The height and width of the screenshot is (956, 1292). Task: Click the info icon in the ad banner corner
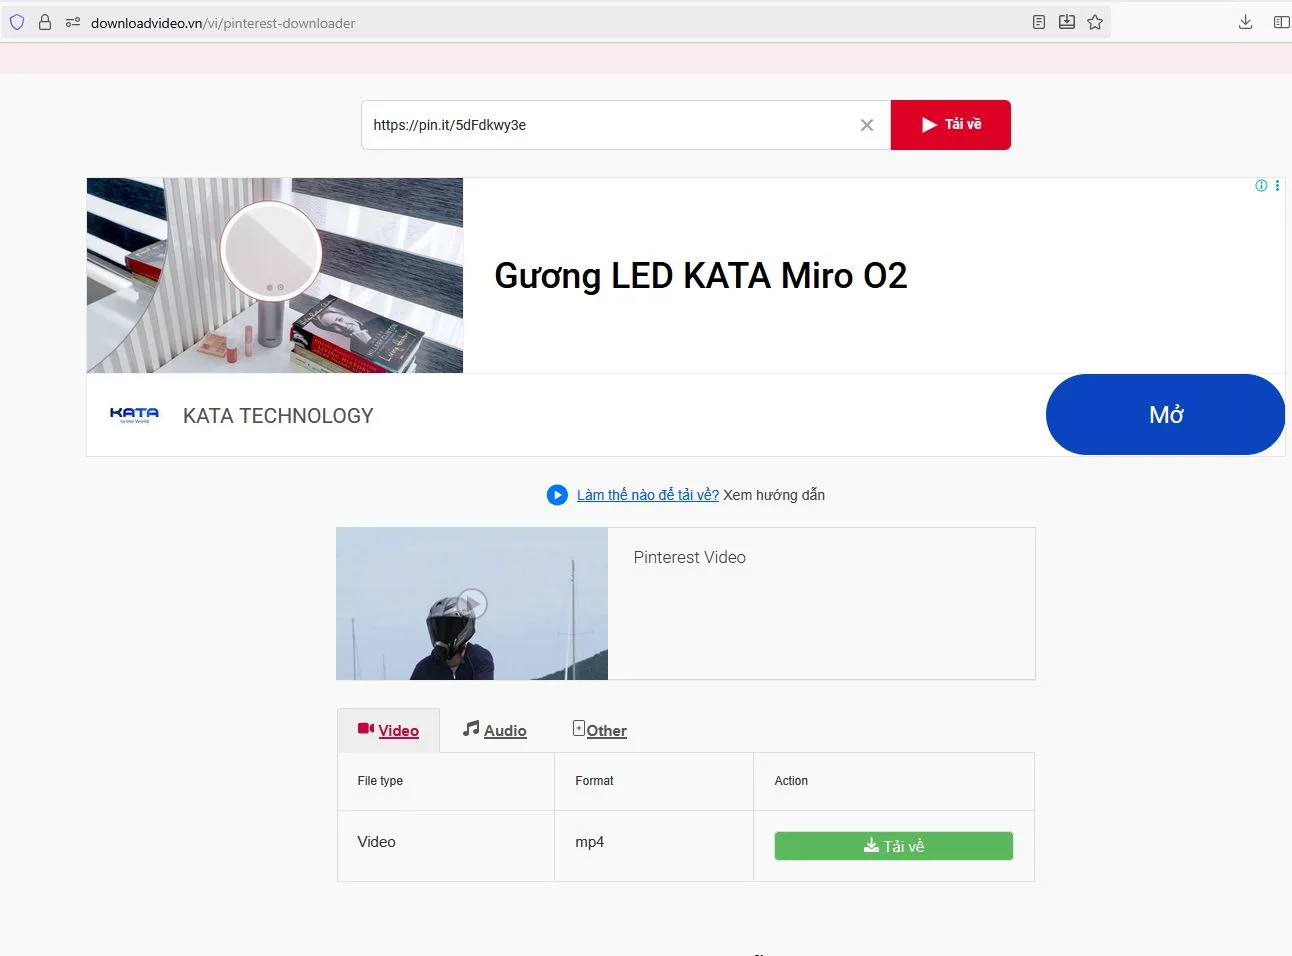coord(1260,185)
